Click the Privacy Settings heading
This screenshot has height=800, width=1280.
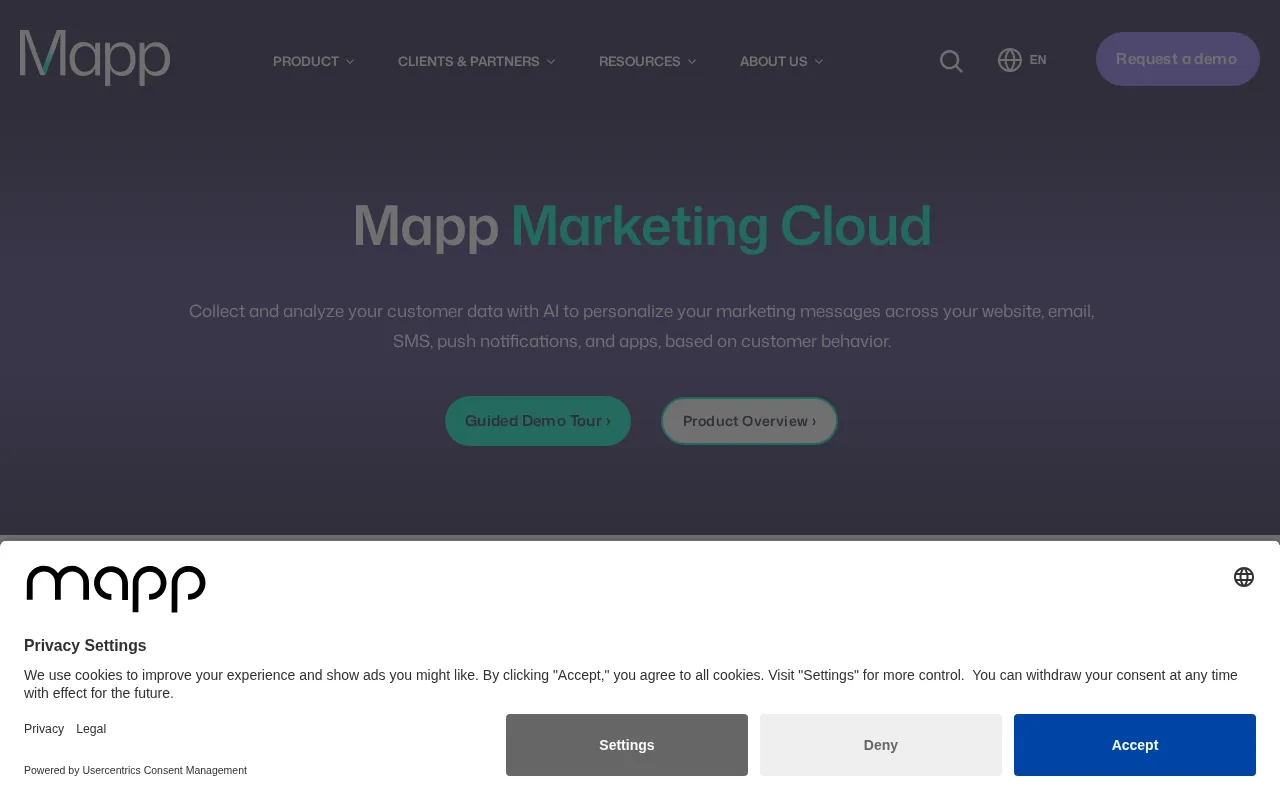coord(85,646)
